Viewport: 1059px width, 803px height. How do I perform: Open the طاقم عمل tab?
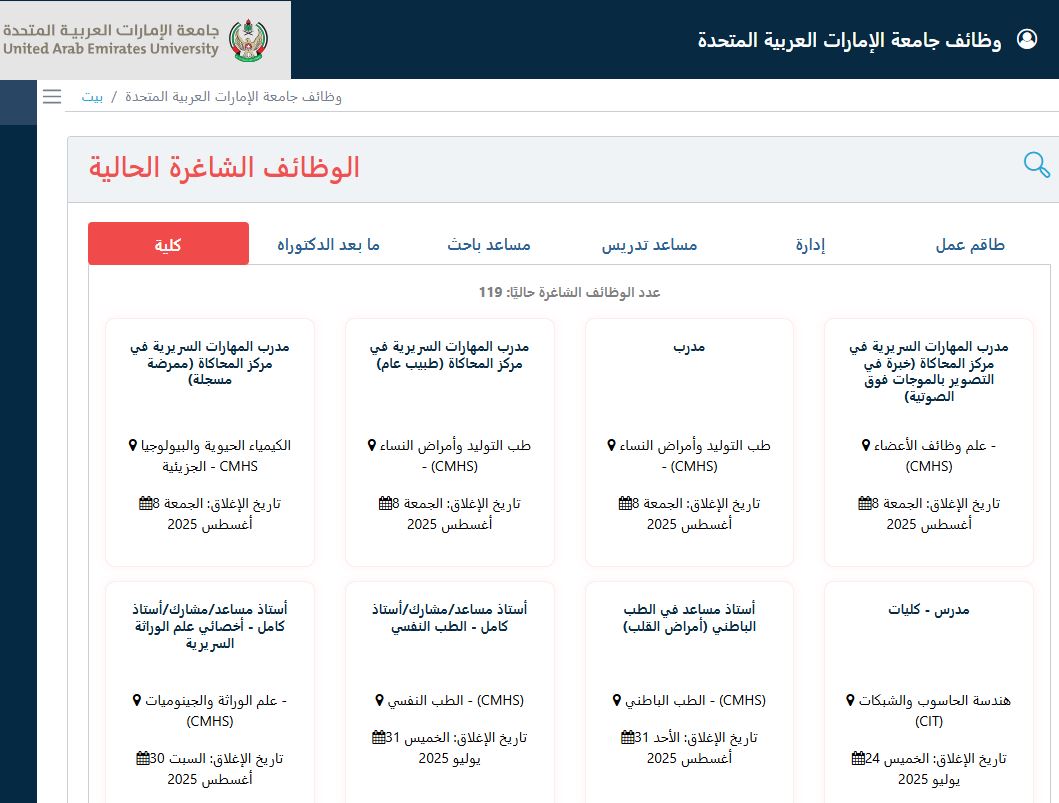pyautogui.click(x=969, y=245)
